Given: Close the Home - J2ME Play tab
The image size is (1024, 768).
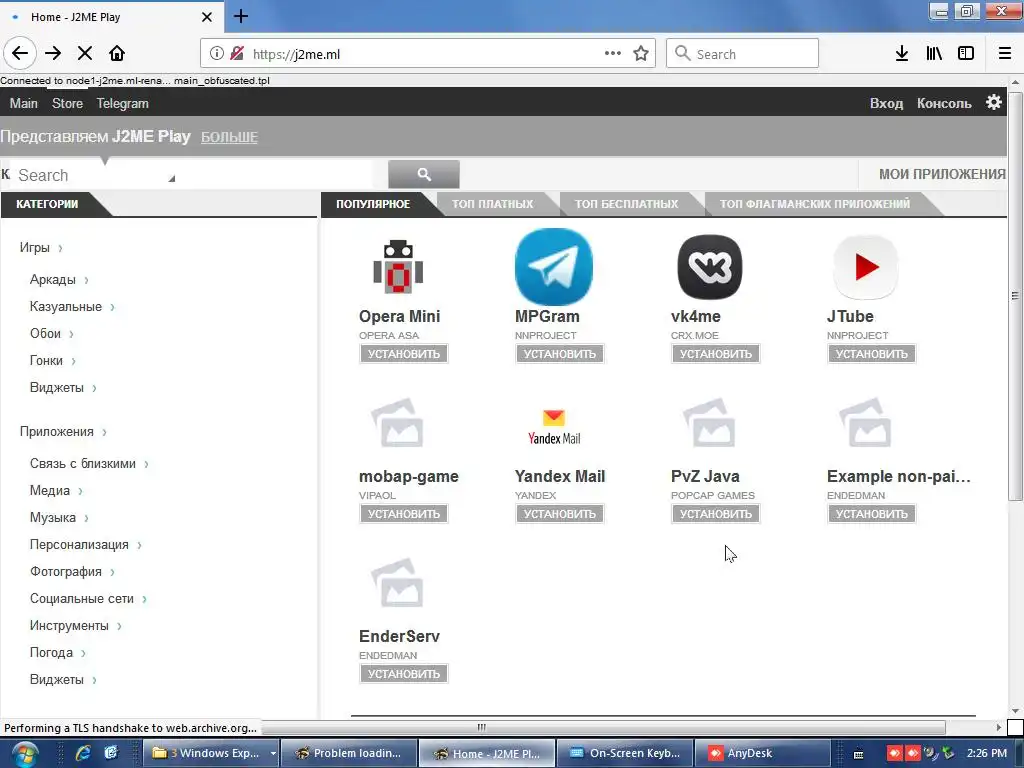Looking at the screenshot, I should click(206, 17).
